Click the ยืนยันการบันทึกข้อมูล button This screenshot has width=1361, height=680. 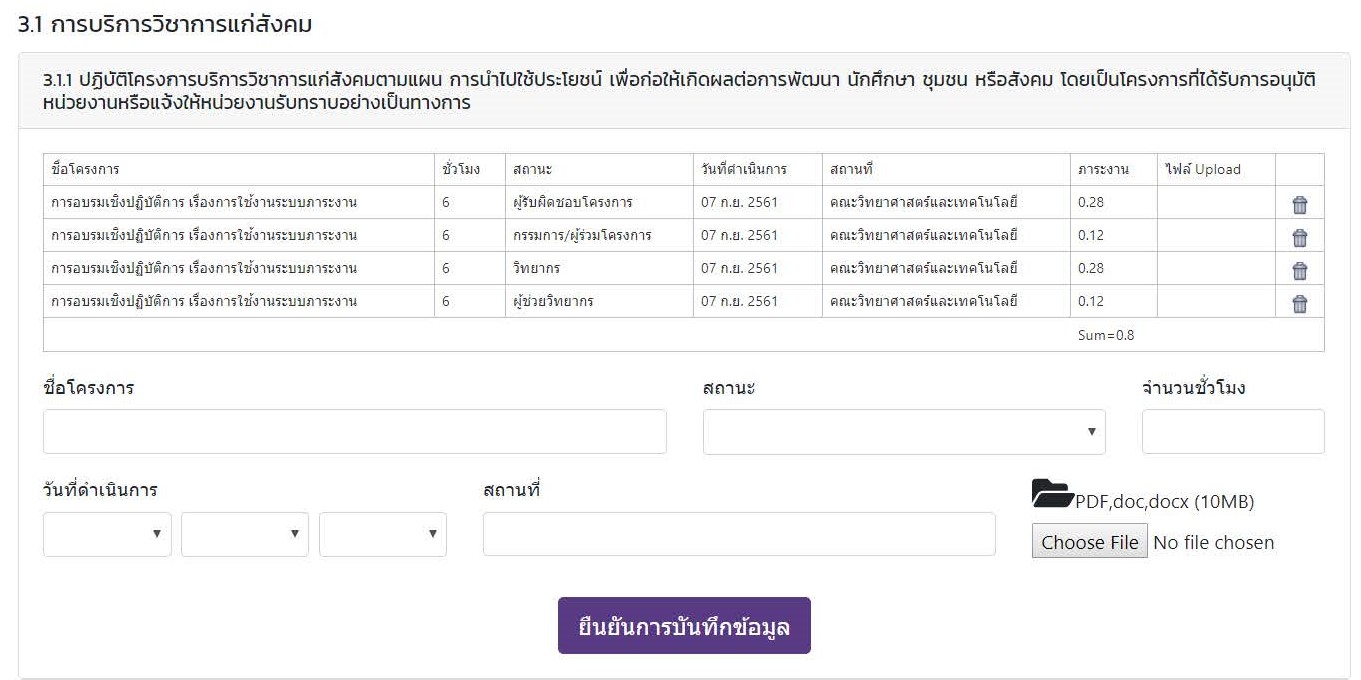[684, 626]
